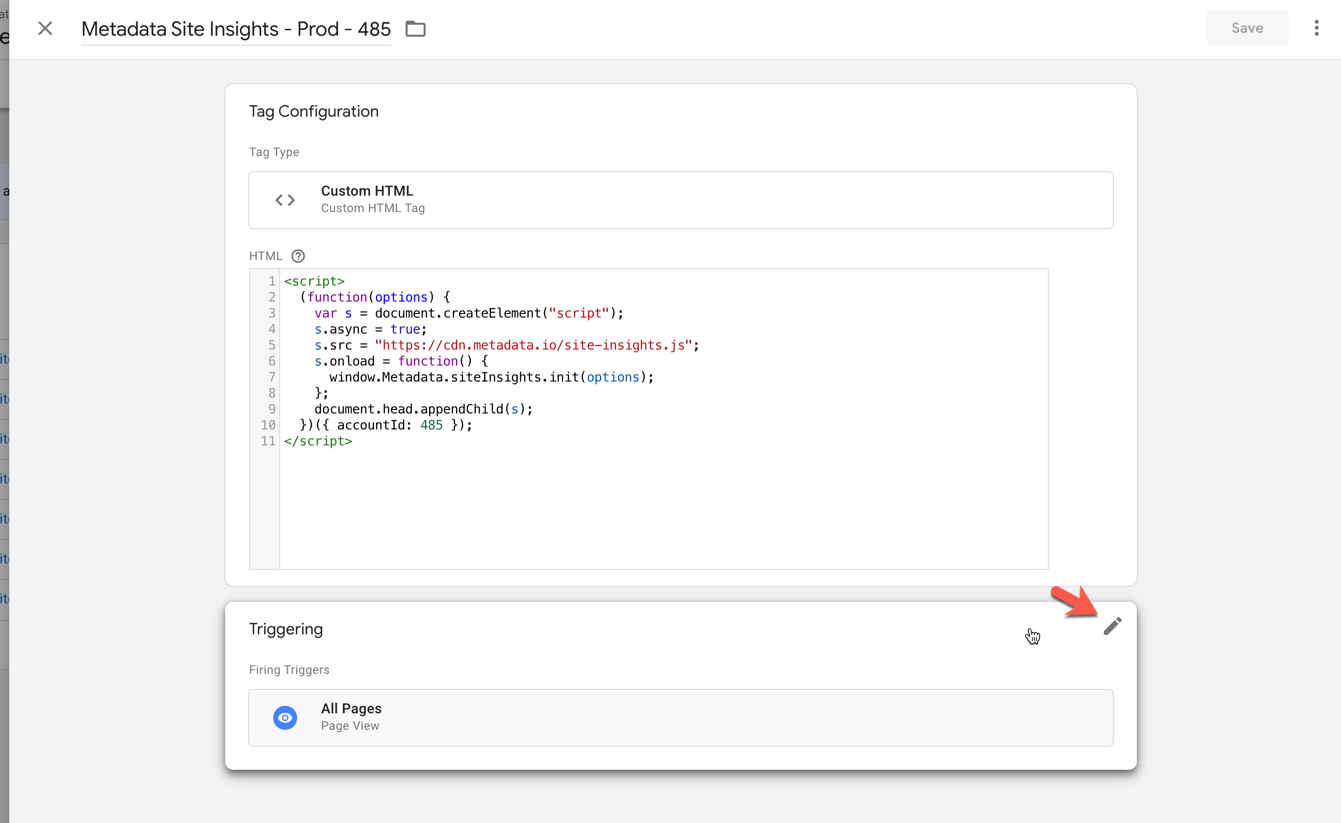Click the folder icon beside the tag name
The height and width of the screenshot is (823, 1341).
click(x=416, y=29)
